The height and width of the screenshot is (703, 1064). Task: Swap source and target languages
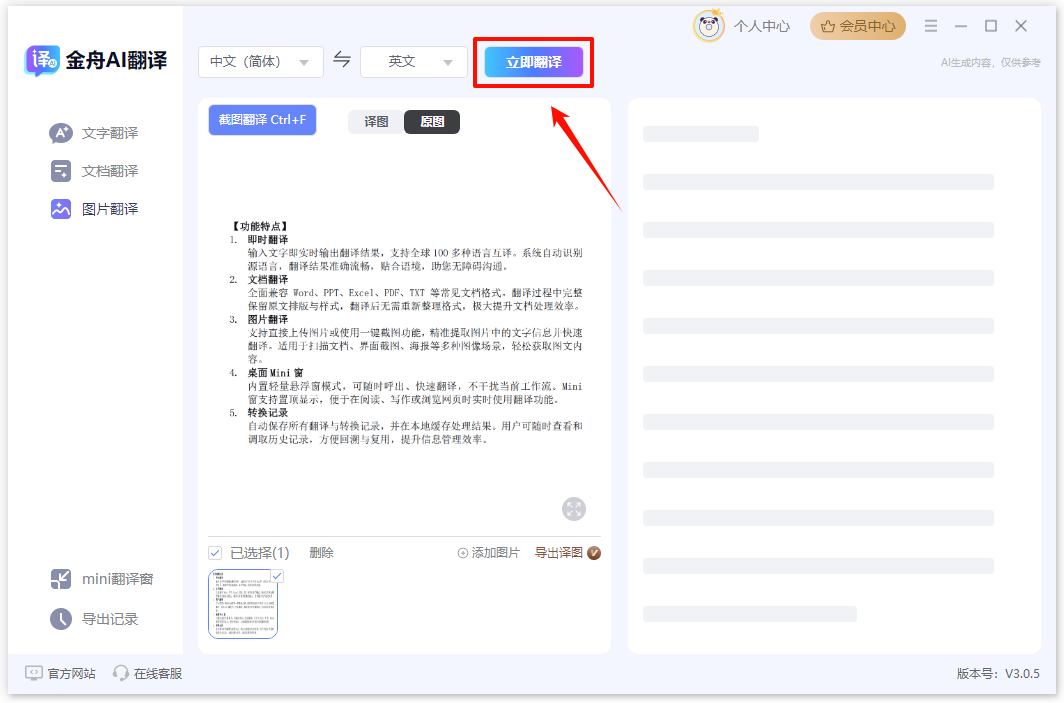(342, 61)
